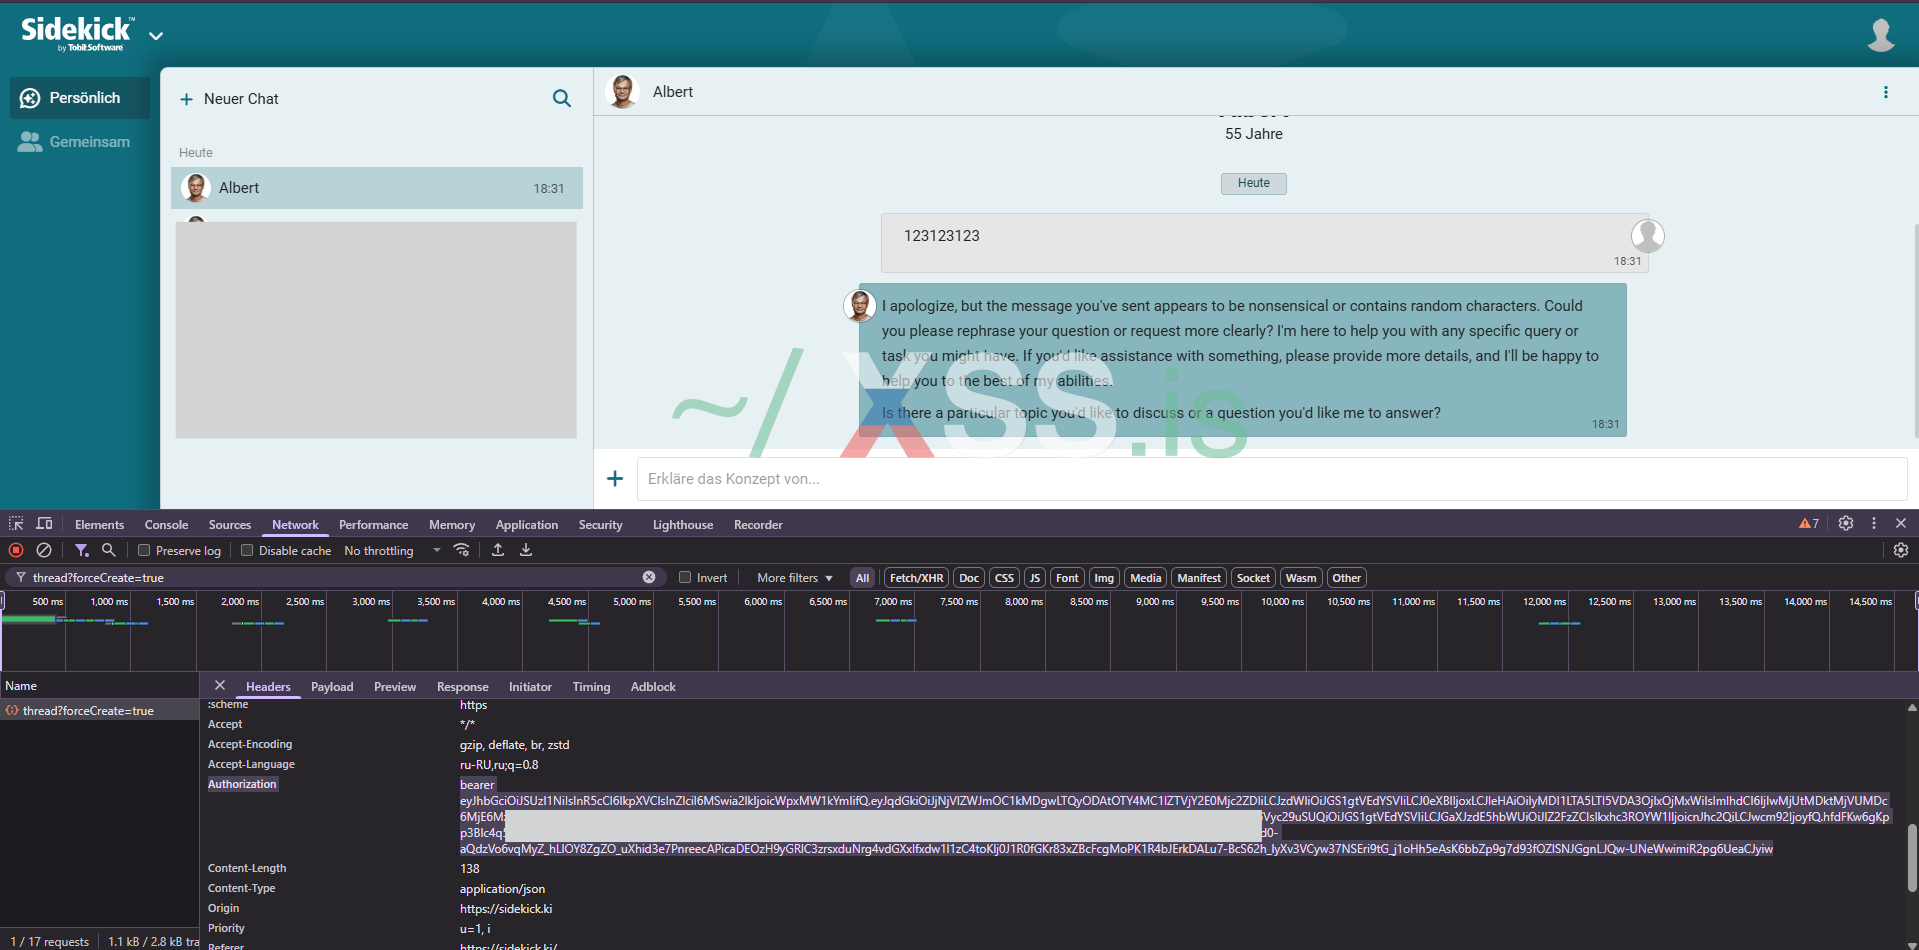This screenshot has height=950, width=1919.
Task: Expand the More filters dropdown
Action: pyautogui.click(x=794, y=578)
